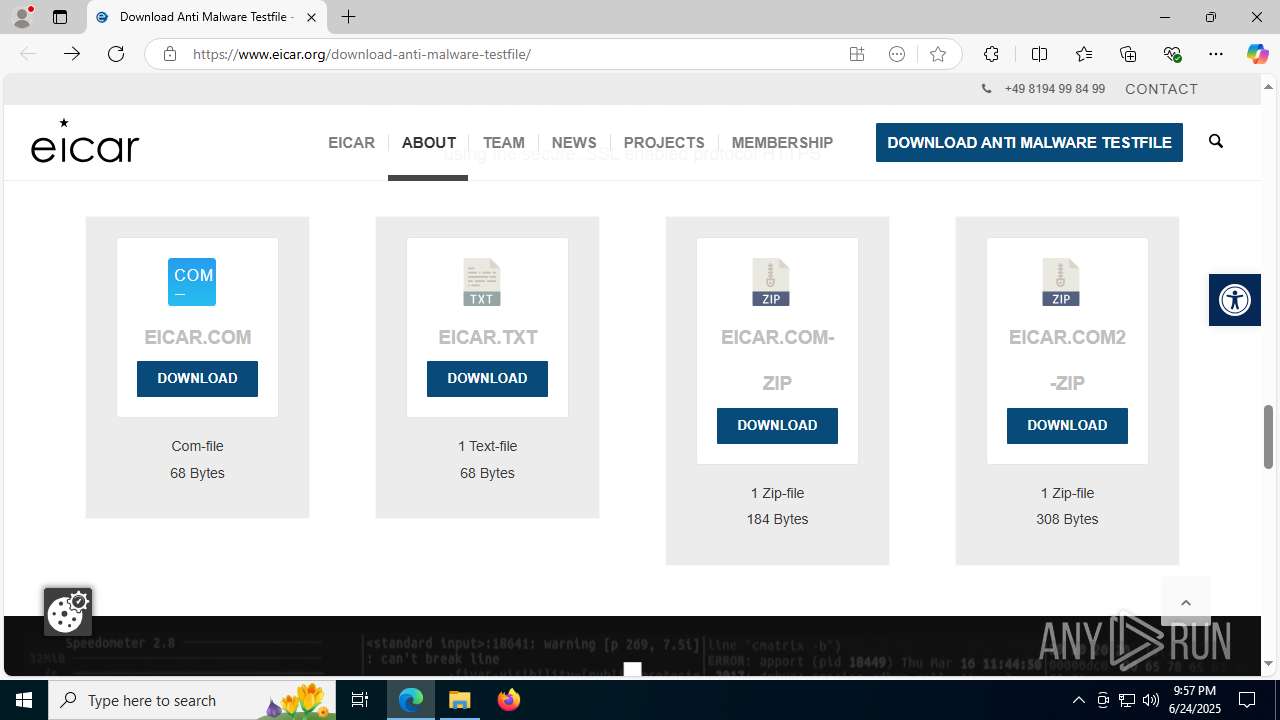This screenshot has height=720, width=1280.
Task: Open the tab actions menu icon
Action: tap(60, 17)
